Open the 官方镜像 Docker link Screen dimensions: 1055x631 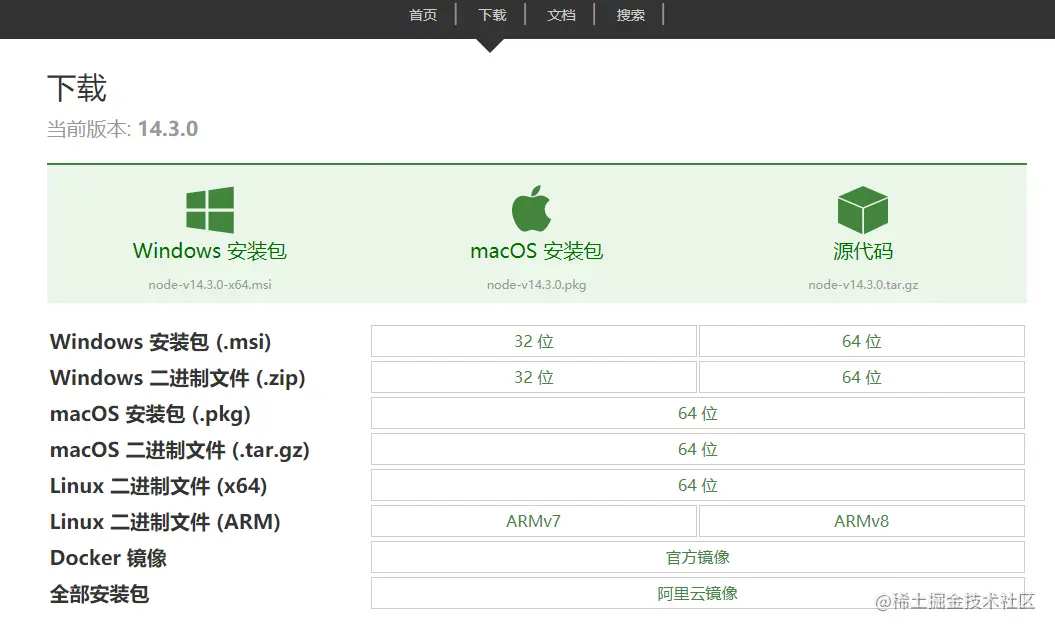(698, 557)
